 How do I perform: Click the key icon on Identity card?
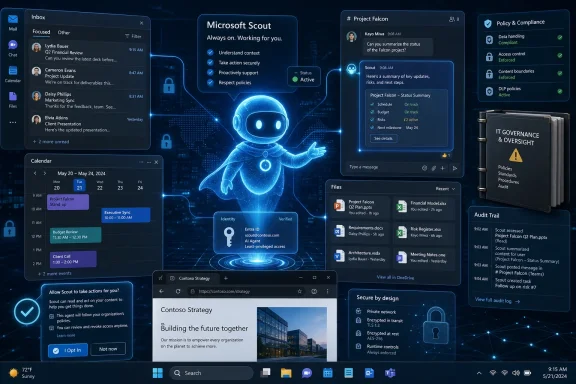[x=229, y=237]
